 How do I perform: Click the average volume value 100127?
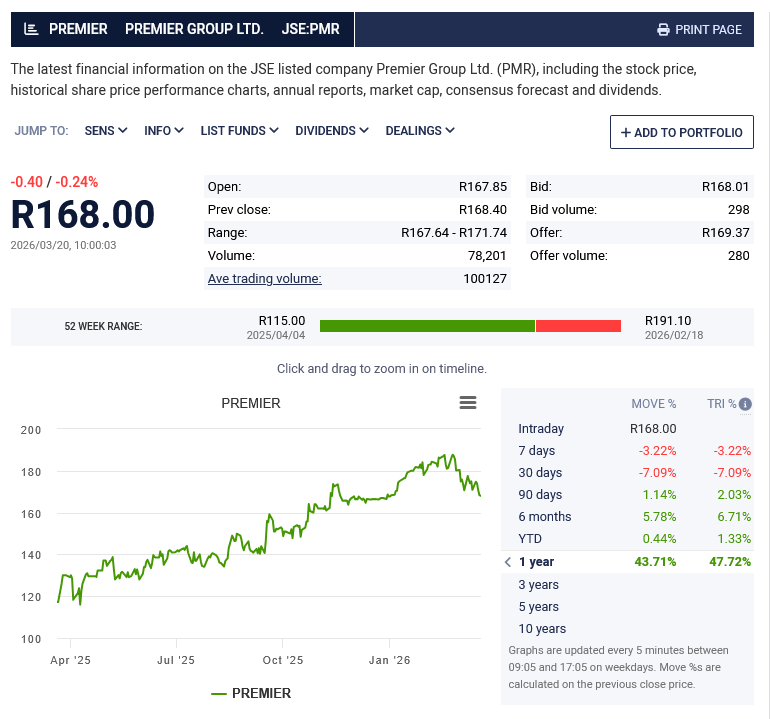(x=485, y=279)
